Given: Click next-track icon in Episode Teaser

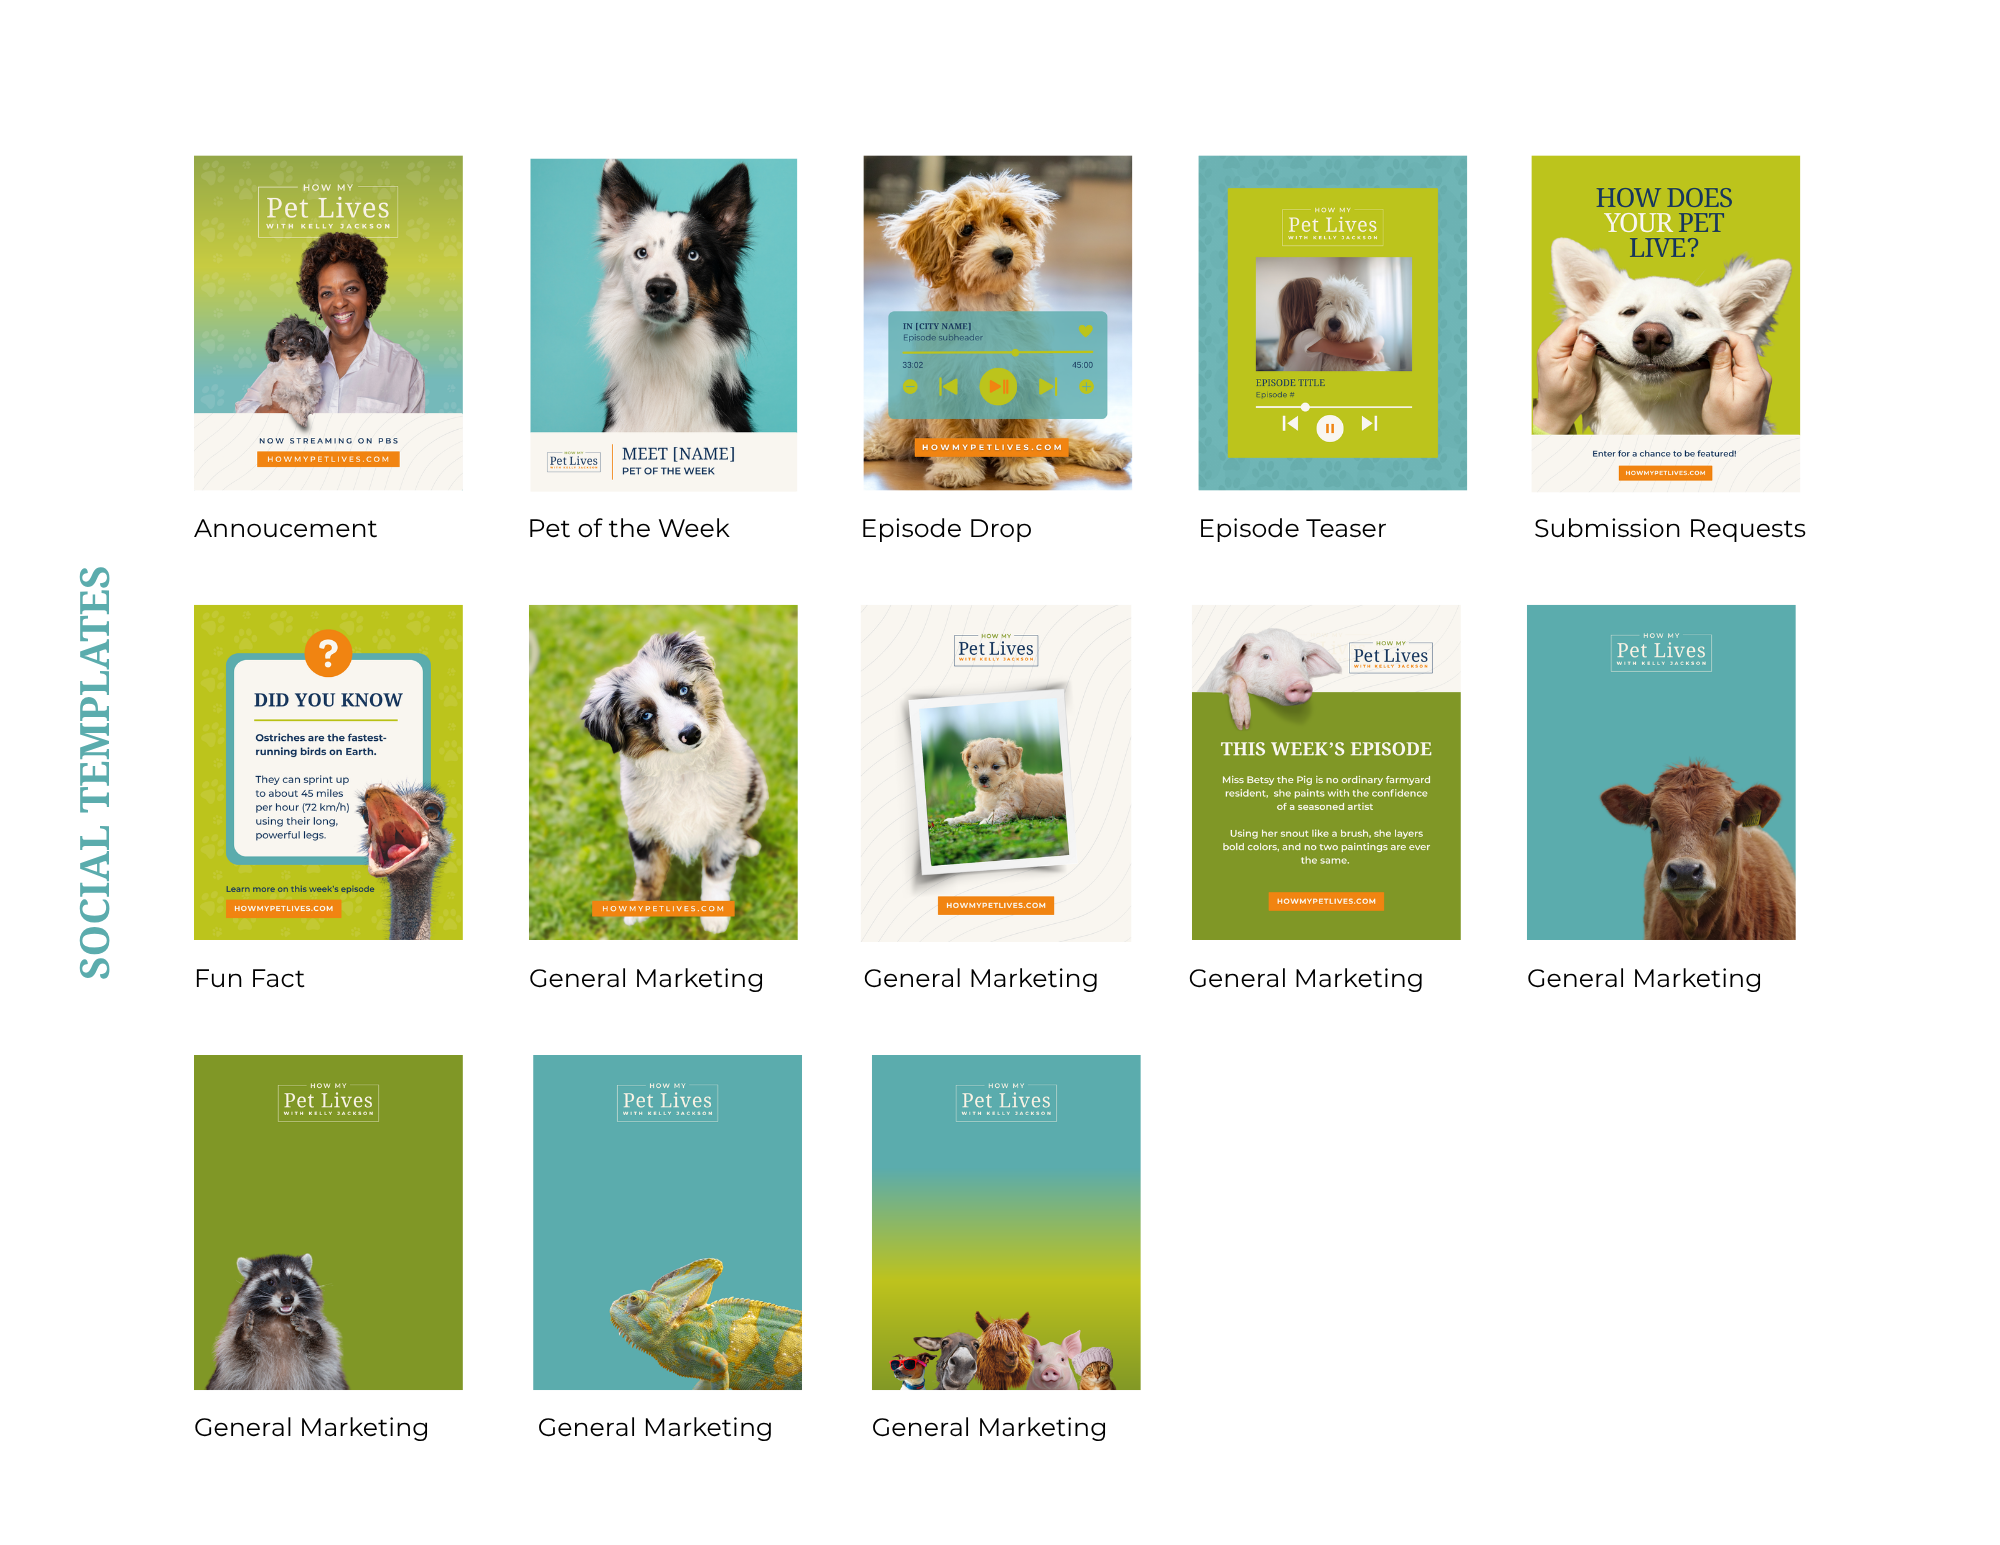Looking at the screenshot, I should (1370, 424).
